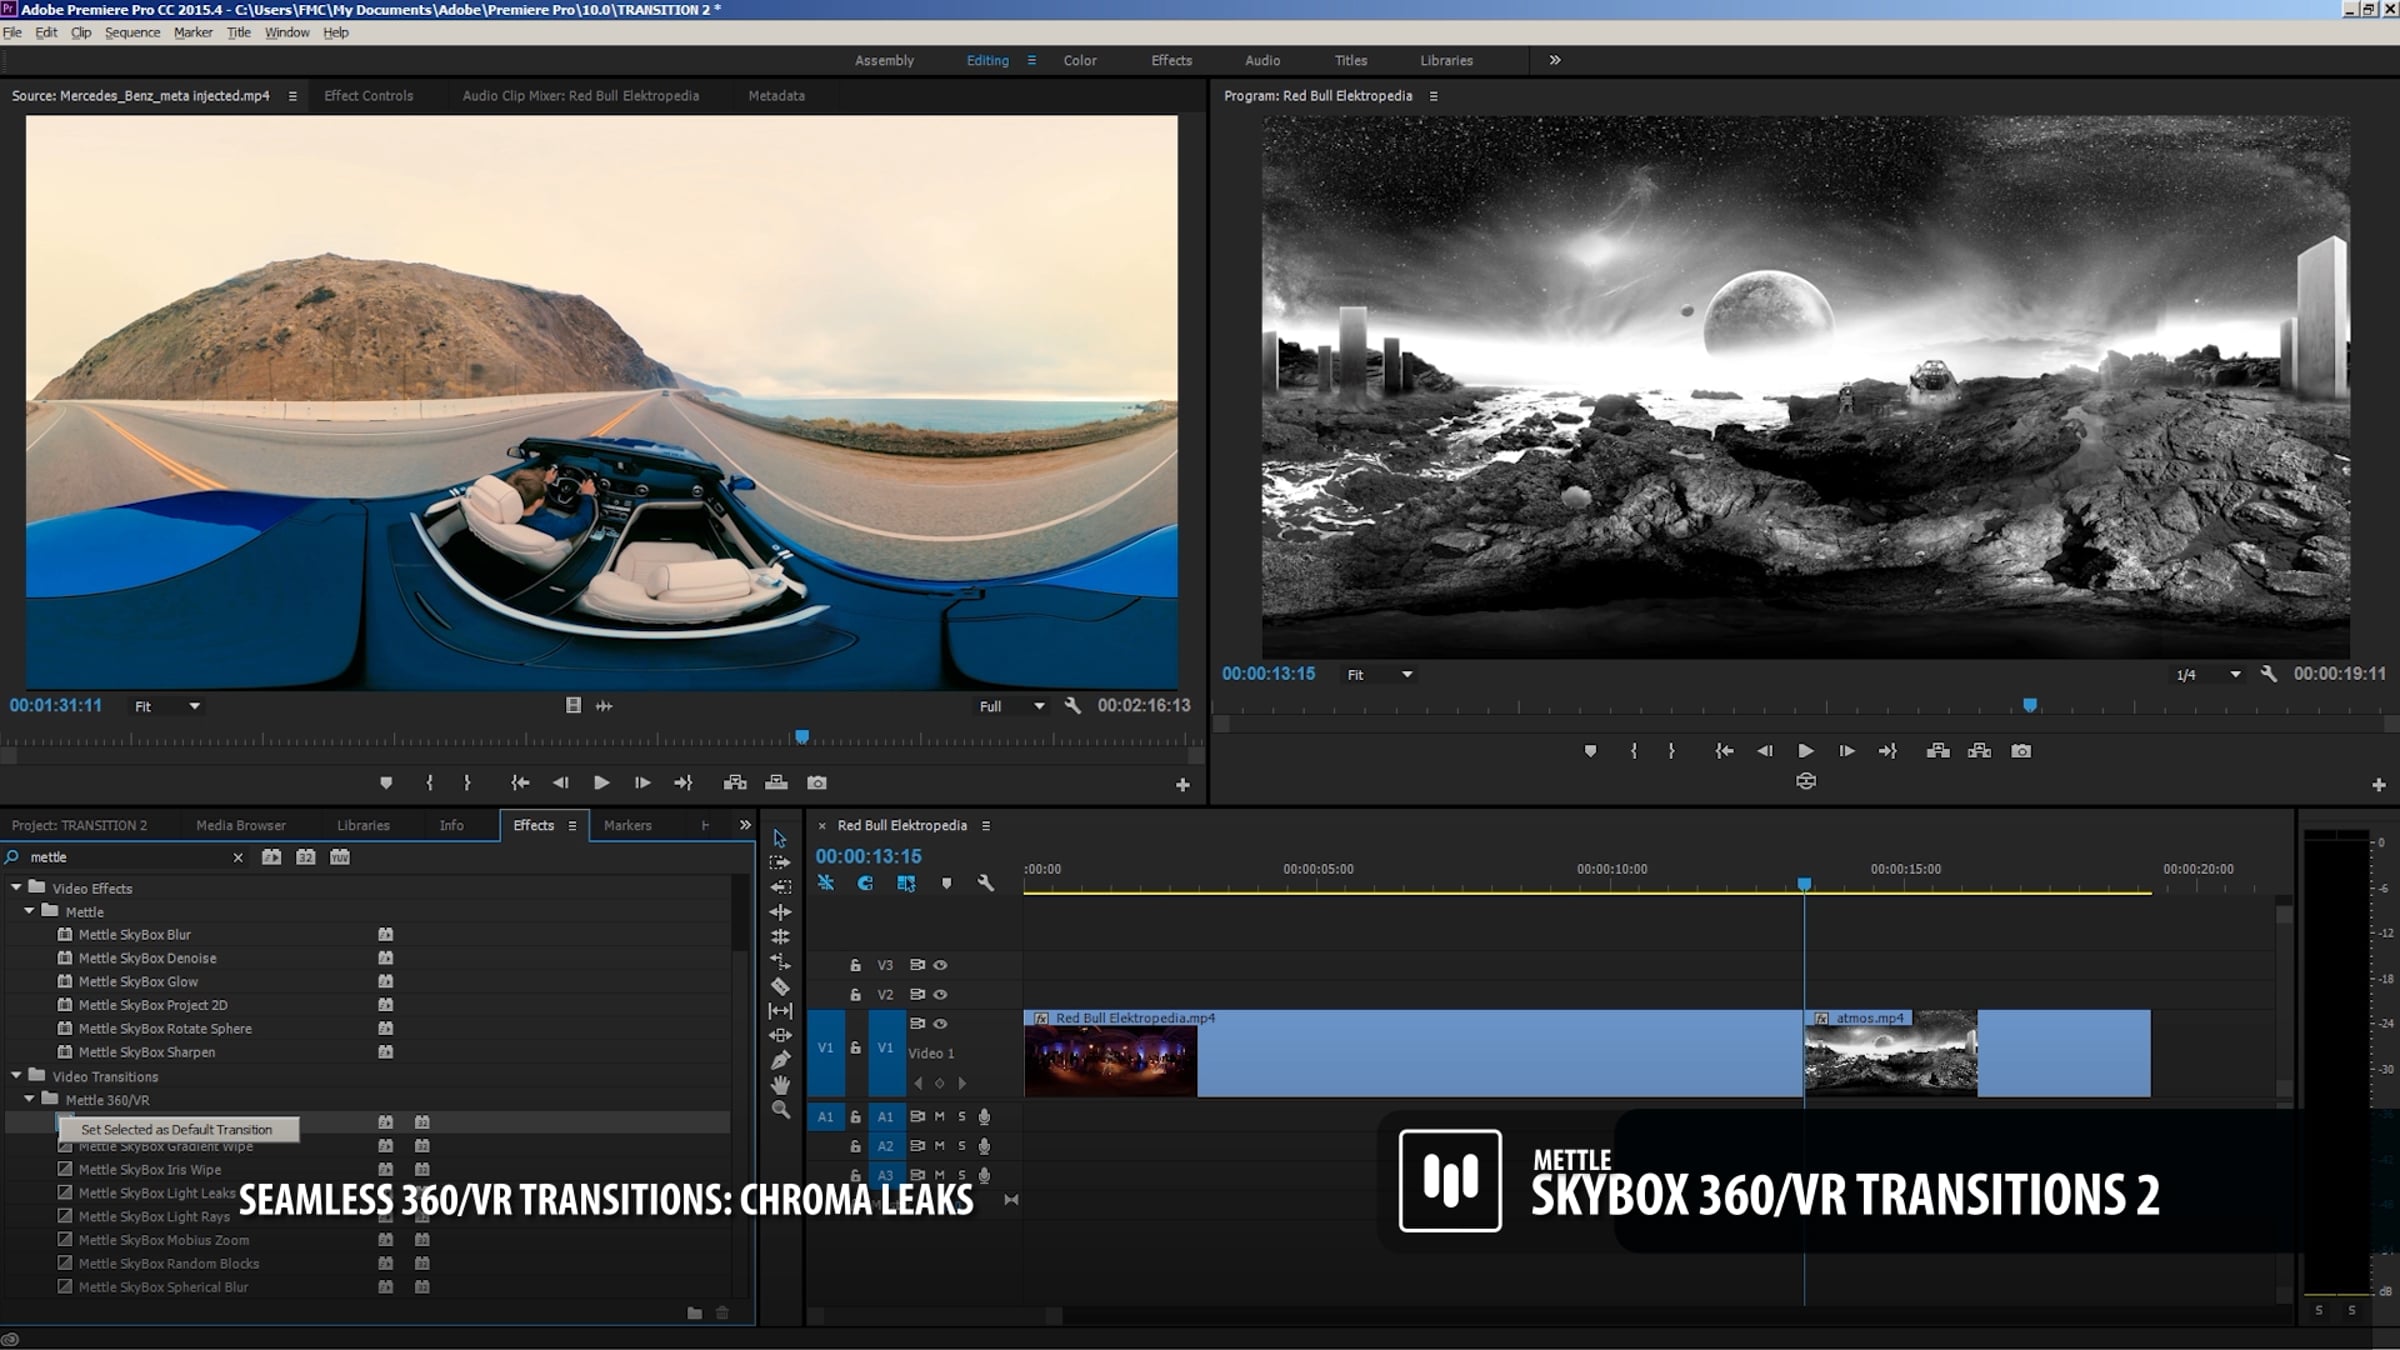Select the Selection tool in the timeline toolbox
This screenshot has width=2400, height=1350.
pyautogui.click(x=780, y=838)
